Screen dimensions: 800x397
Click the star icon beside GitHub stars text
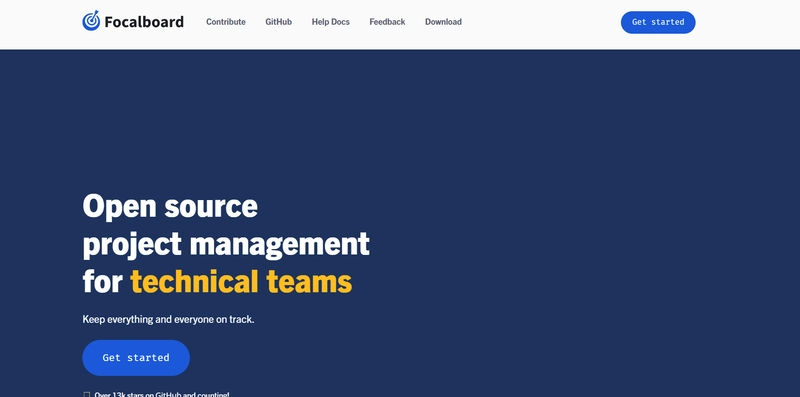tap(86, 394)
